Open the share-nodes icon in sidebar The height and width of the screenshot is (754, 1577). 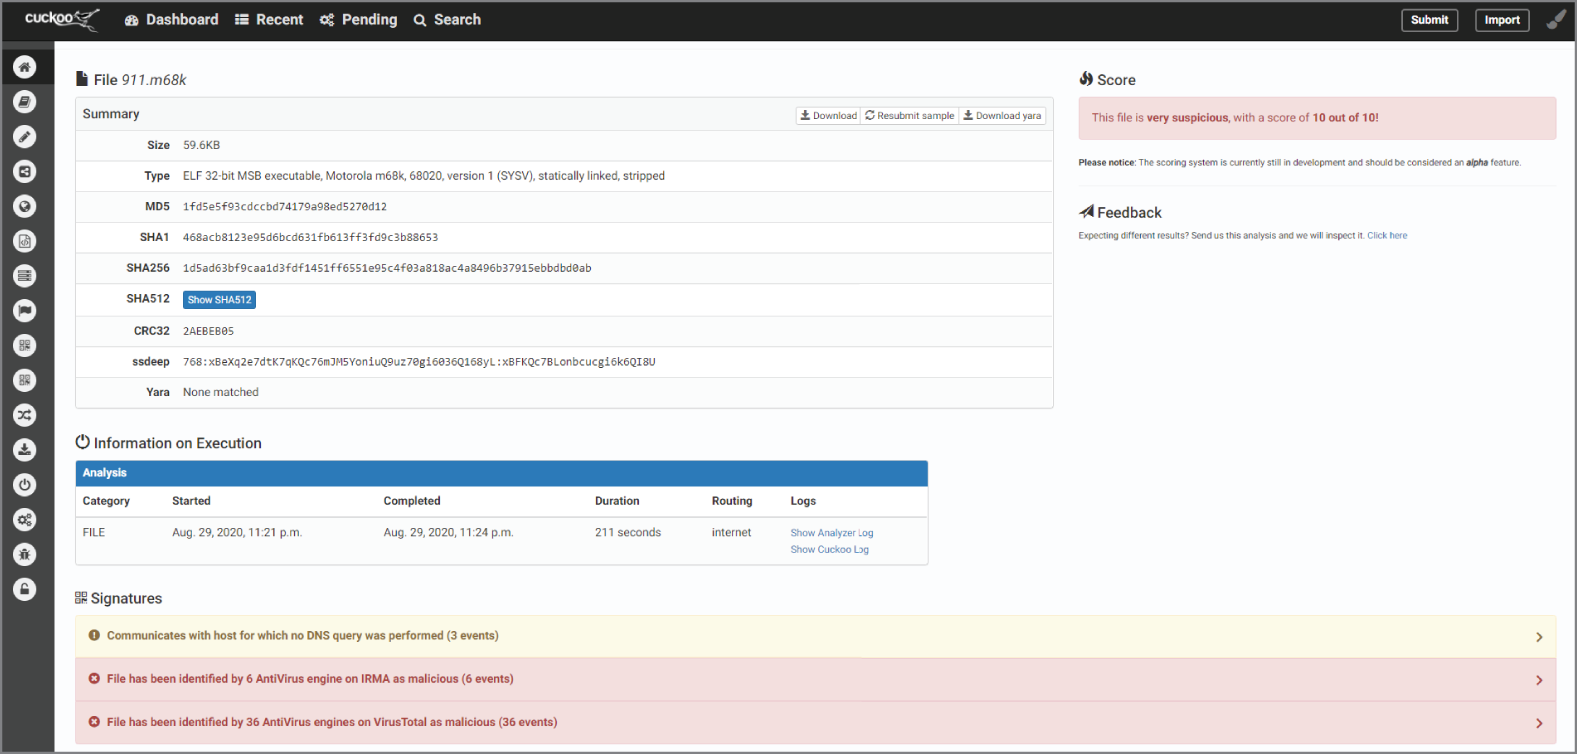(x=25, y=172)
